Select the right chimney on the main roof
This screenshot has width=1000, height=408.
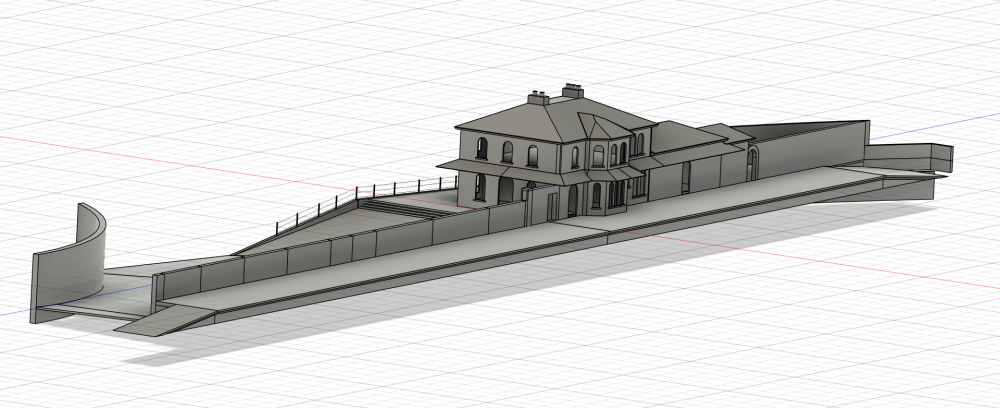coord(572,91)
